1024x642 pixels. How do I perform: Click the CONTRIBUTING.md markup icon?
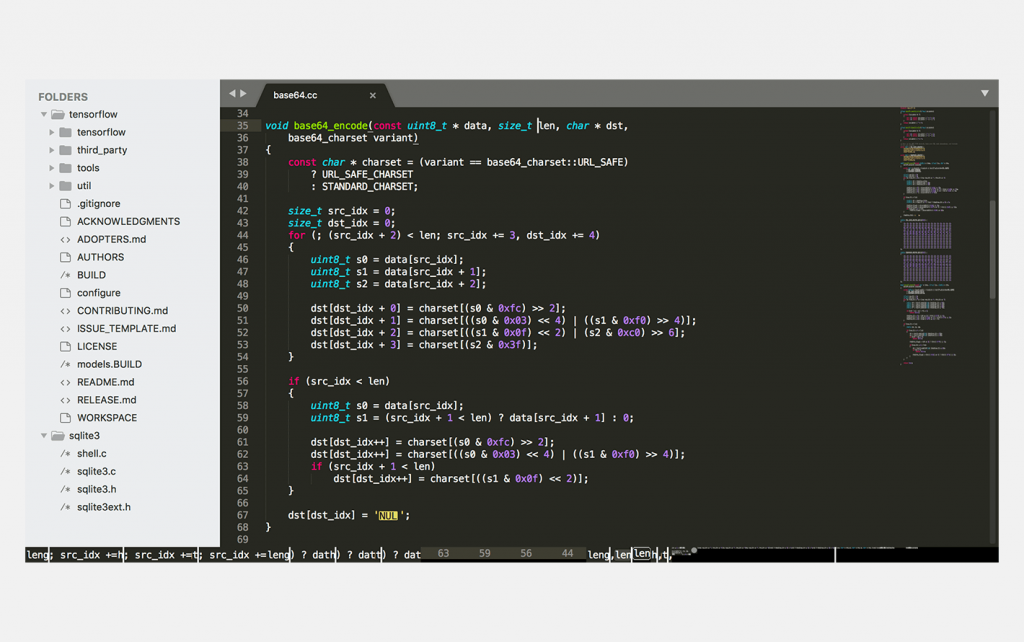(x=65, y=311)
